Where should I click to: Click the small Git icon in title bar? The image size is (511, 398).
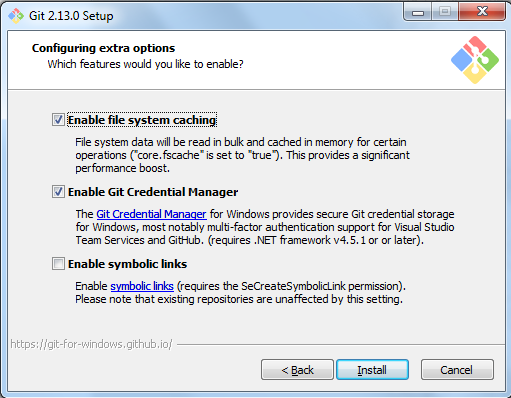pos(16,16)
